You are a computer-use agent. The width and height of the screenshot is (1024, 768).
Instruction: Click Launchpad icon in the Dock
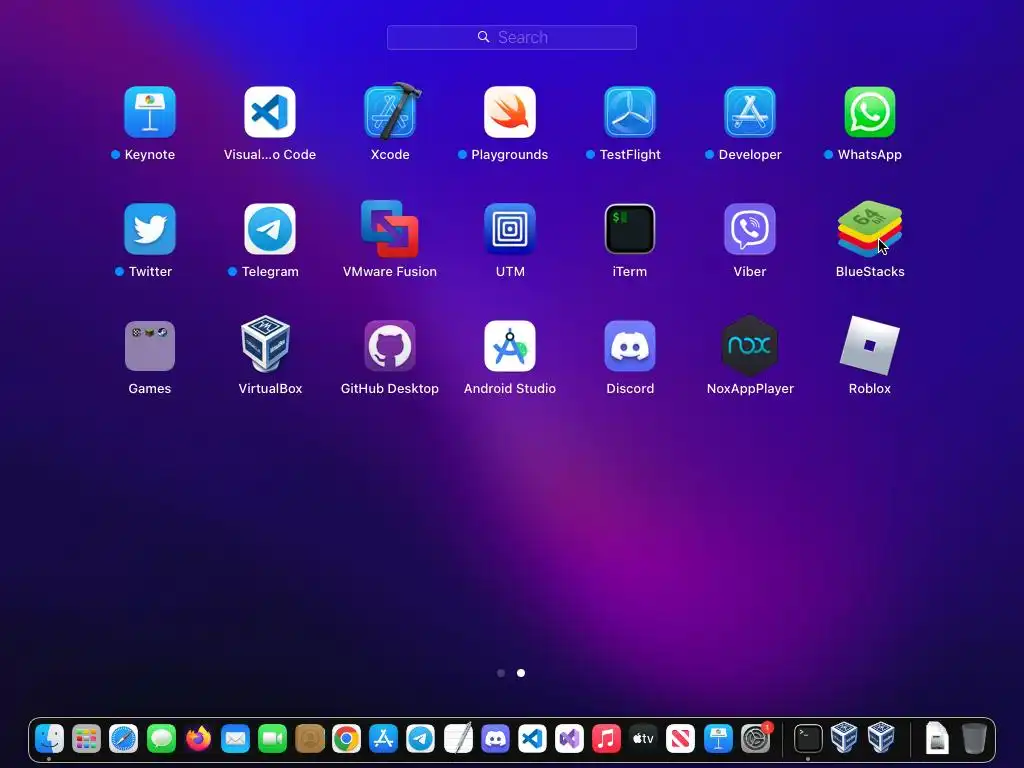click(x=86, y=739)
